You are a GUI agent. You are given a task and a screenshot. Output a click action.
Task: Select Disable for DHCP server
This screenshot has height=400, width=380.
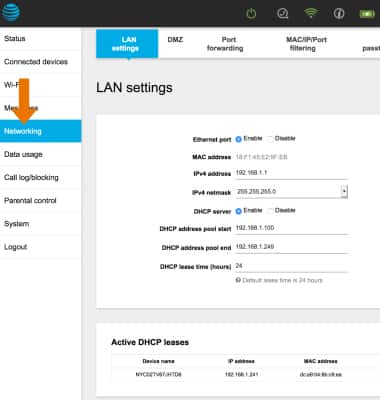click(270, 211)
